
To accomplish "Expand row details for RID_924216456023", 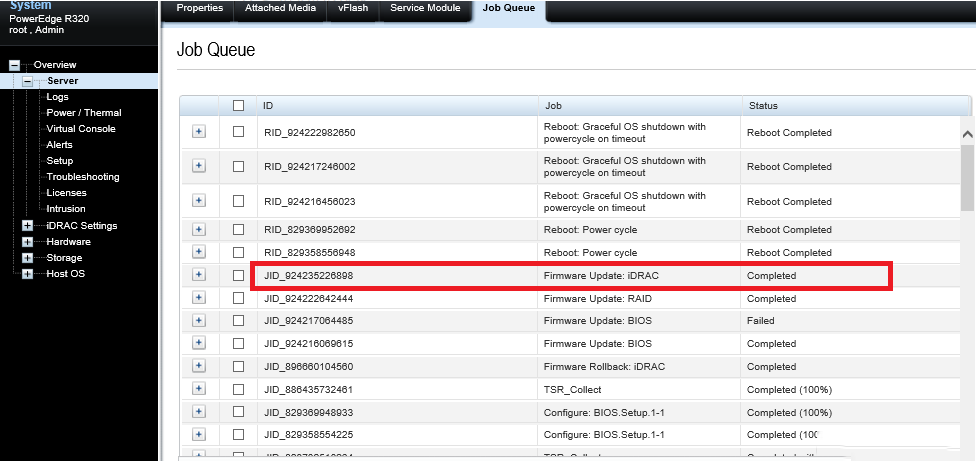I will 199,200.
